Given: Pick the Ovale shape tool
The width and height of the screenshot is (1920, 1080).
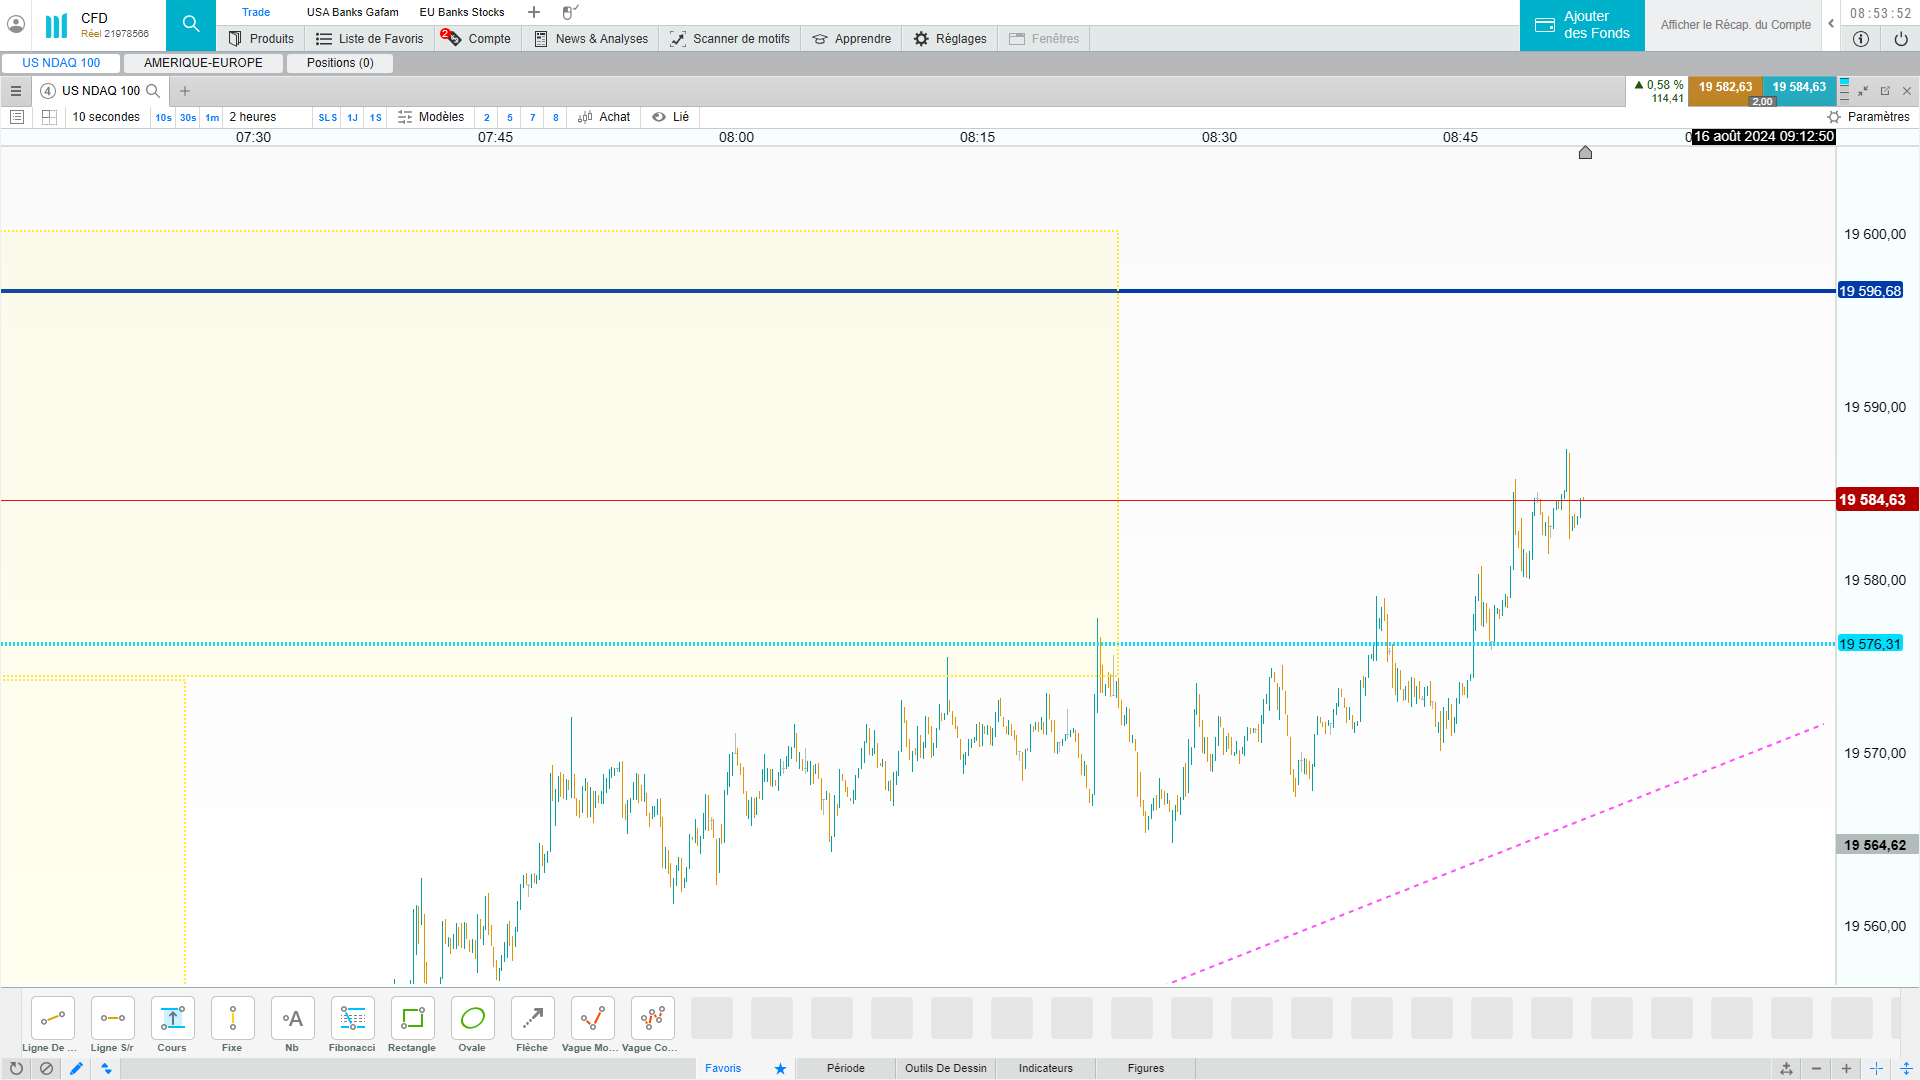Looking at the screenshot, I should pos(472,1019).
